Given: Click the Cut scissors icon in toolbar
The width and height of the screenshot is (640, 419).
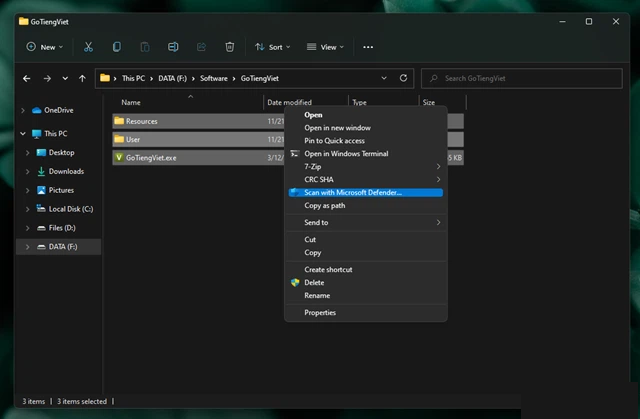Looking at the screenshot, I should [88, 47].
